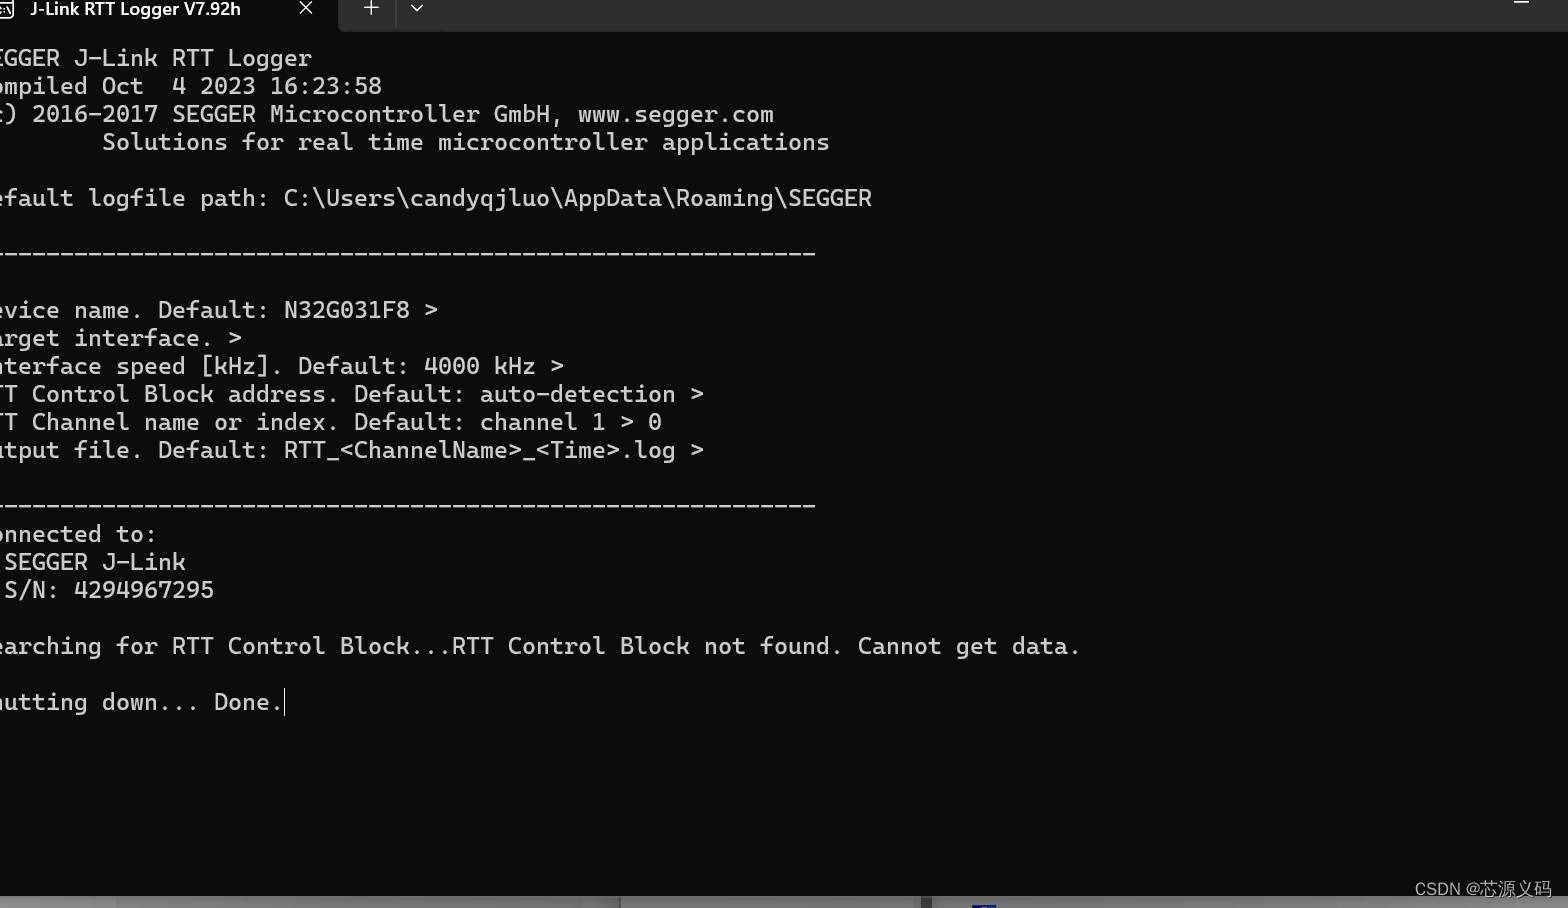The width and height of the screenshot is (1568, 908).
Task: Expand the new tab profile dropdown chevron
Action: coord(417,8)
